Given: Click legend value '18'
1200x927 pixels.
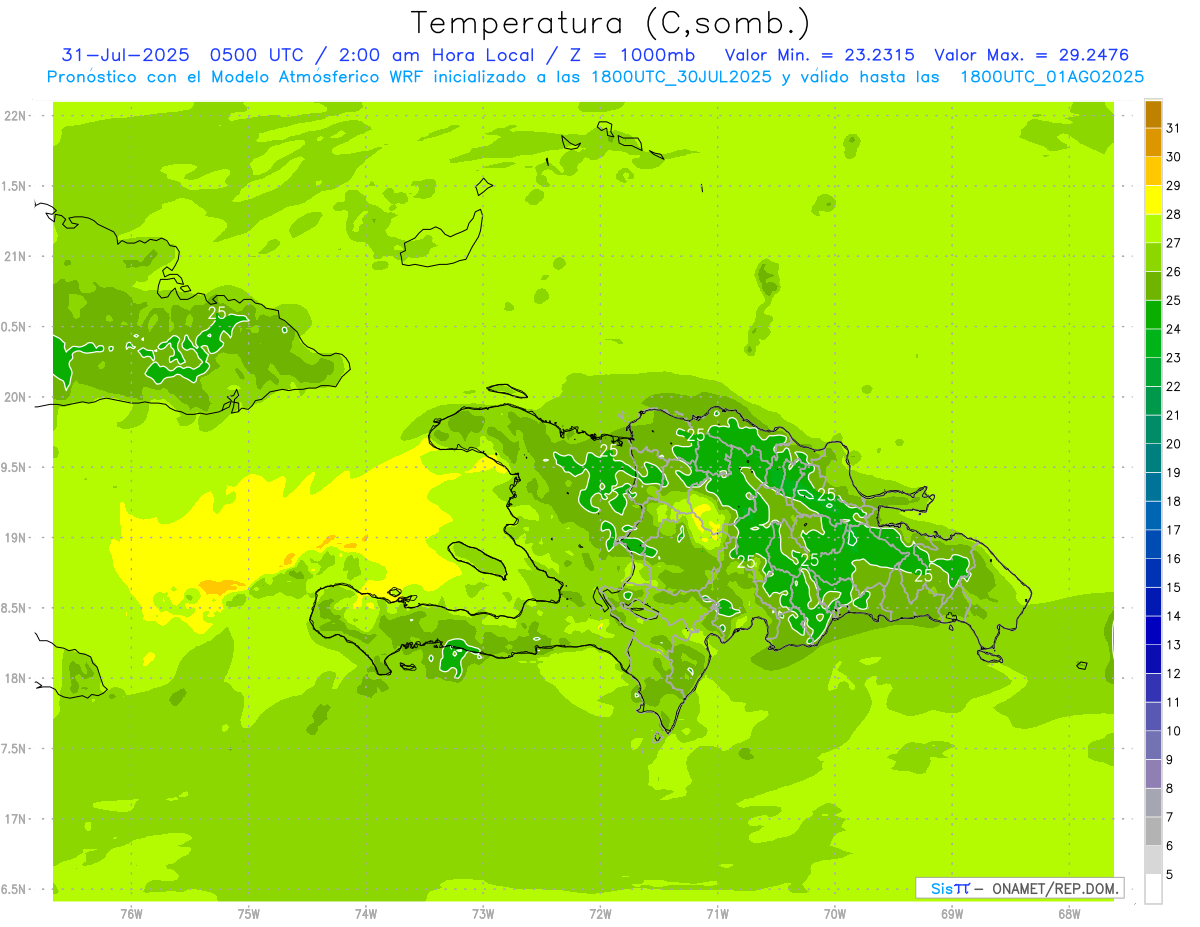Looking at the screenshot, I should point(1174,502).
